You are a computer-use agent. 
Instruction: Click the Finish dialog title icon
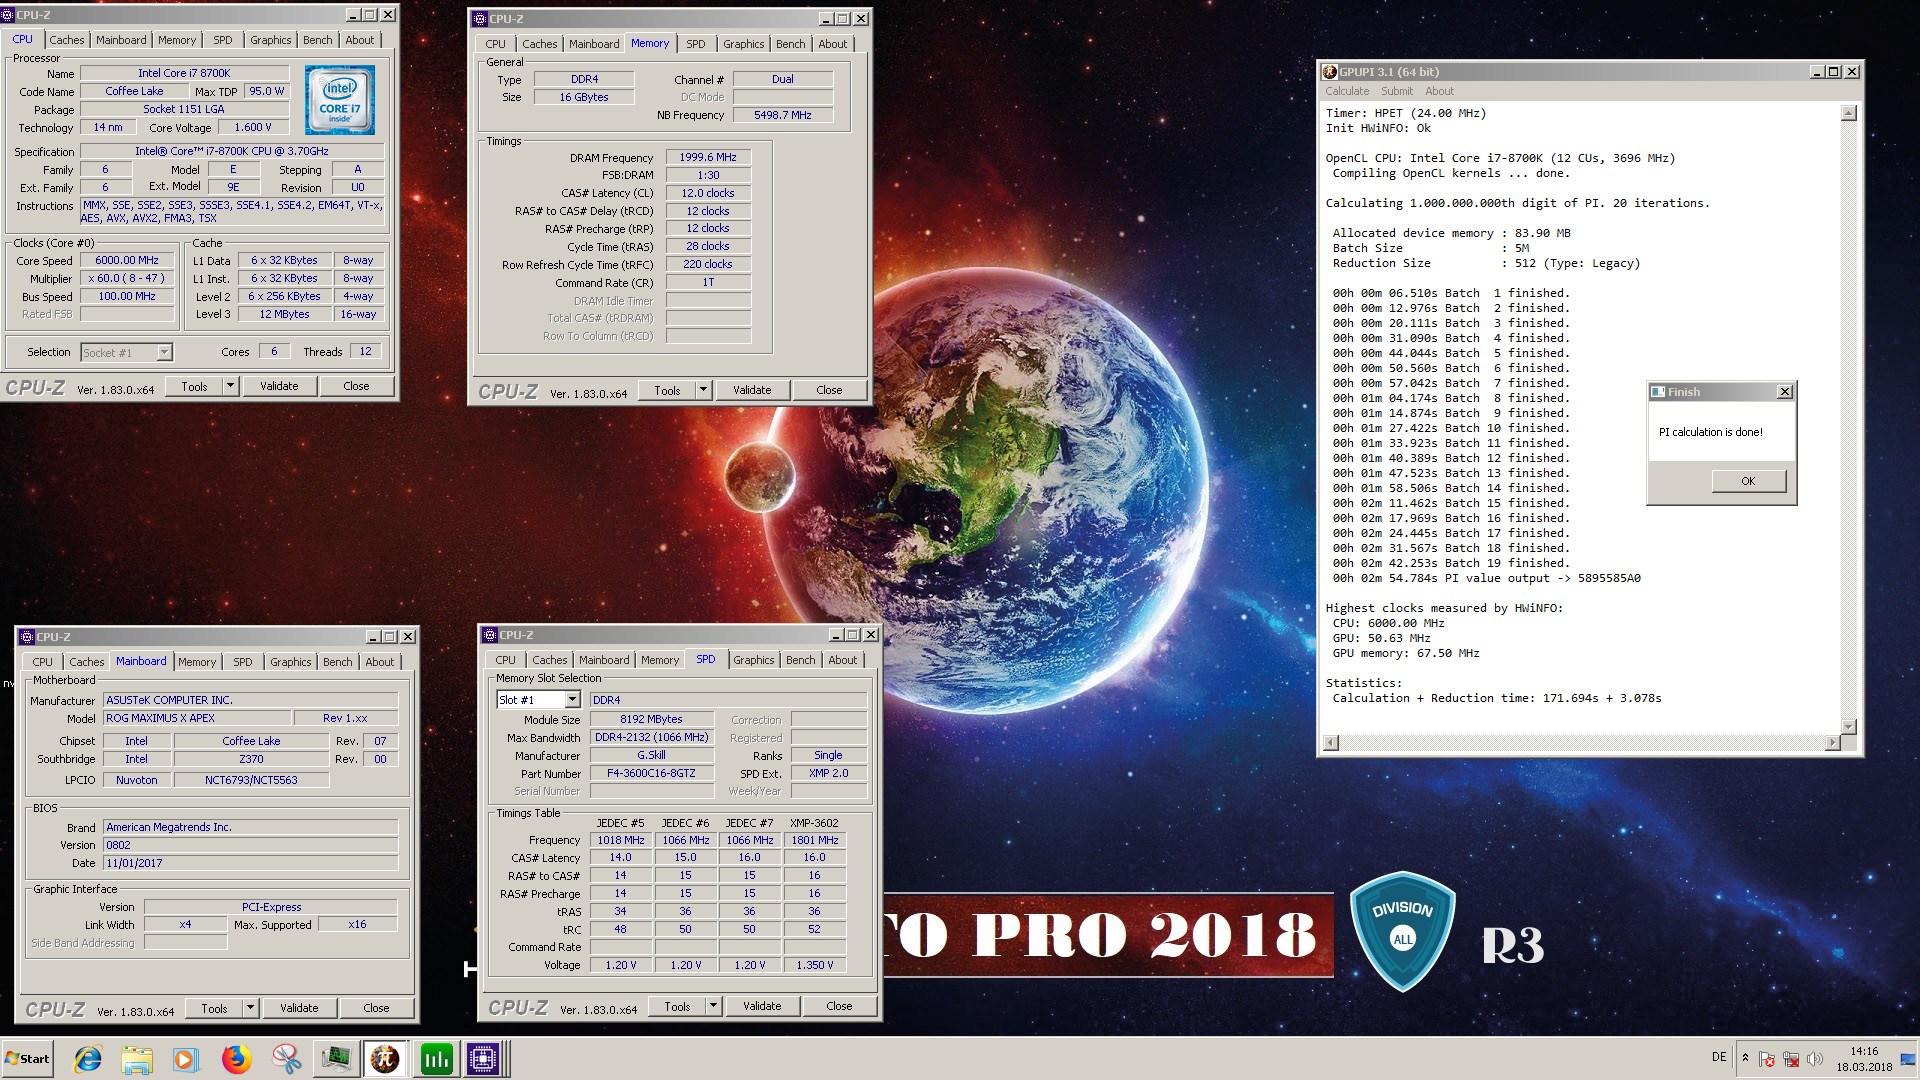1658,392
